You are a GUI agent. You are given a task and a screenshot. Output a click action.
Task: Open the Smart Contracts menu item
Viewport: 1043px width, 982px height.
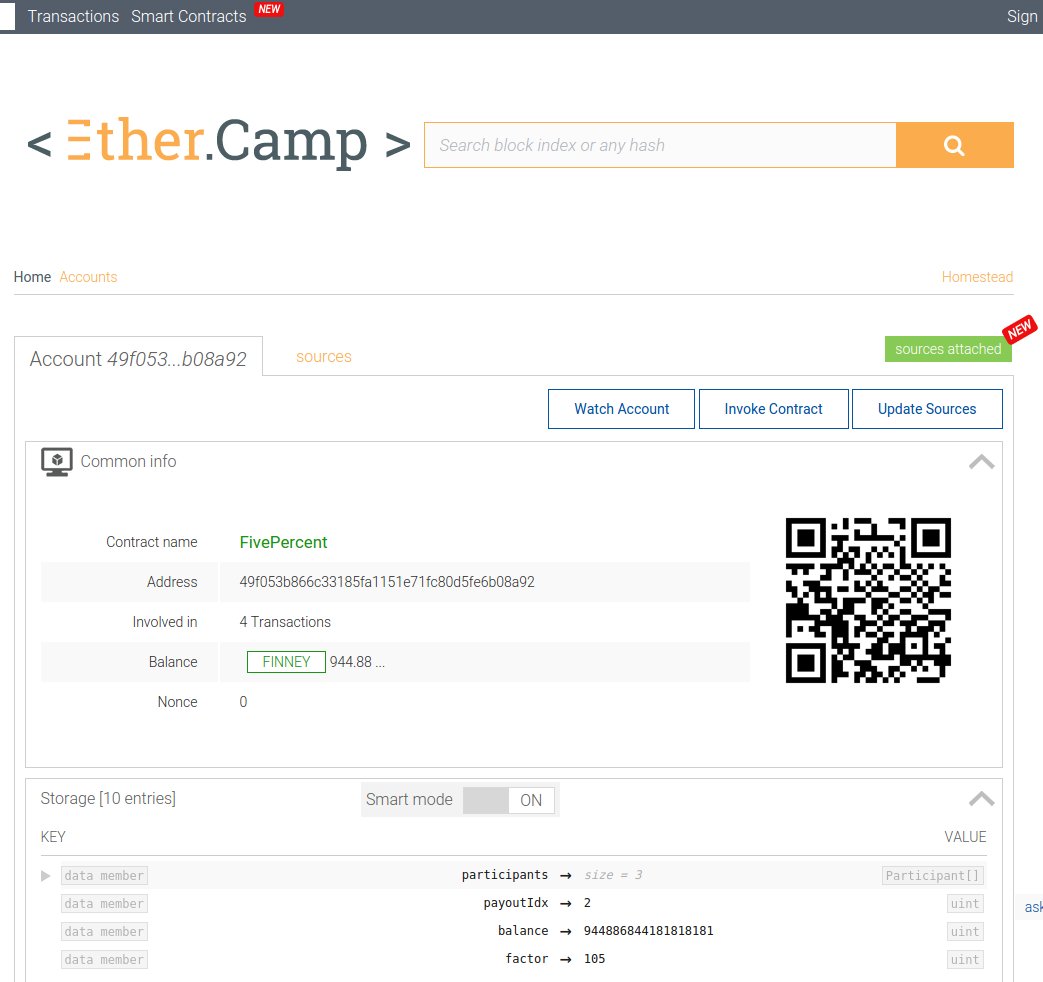188,16
